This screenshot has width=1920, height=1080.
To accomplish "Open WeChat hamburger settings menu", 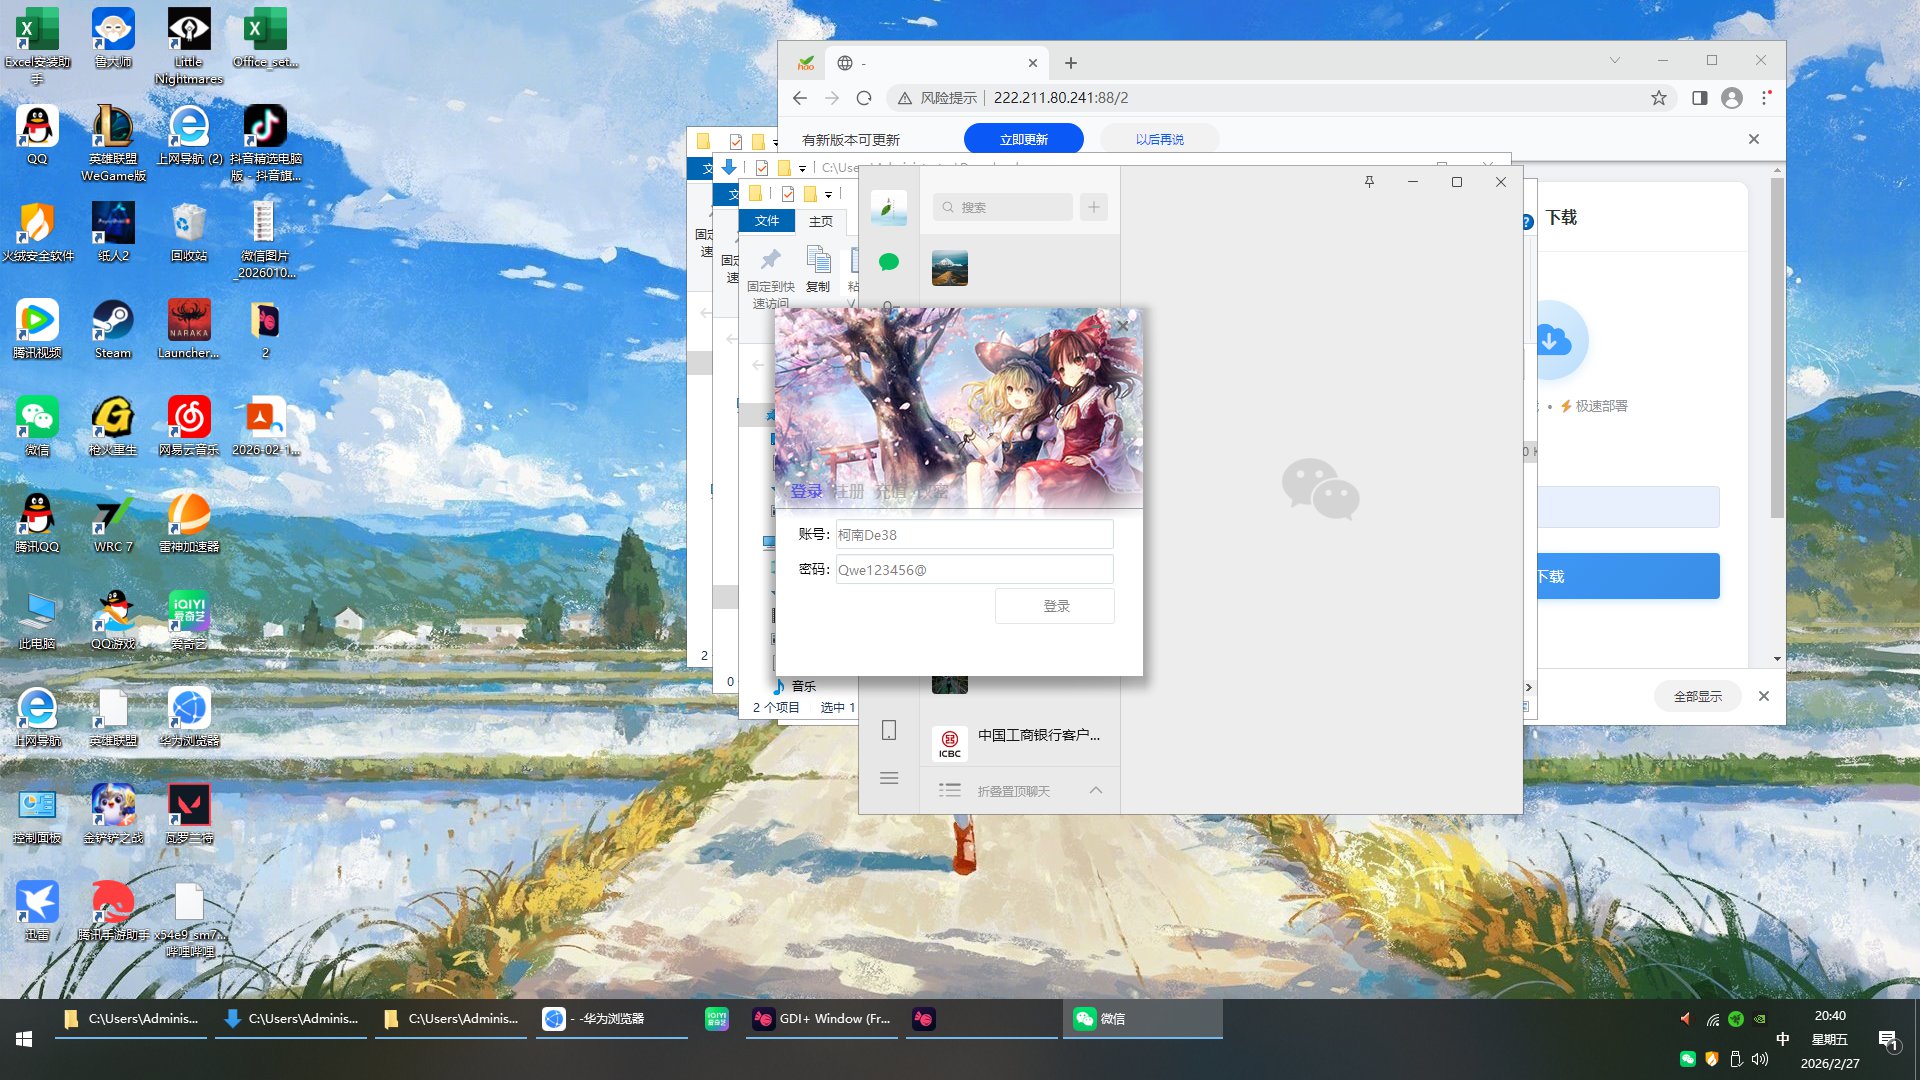I will point(888,778).
